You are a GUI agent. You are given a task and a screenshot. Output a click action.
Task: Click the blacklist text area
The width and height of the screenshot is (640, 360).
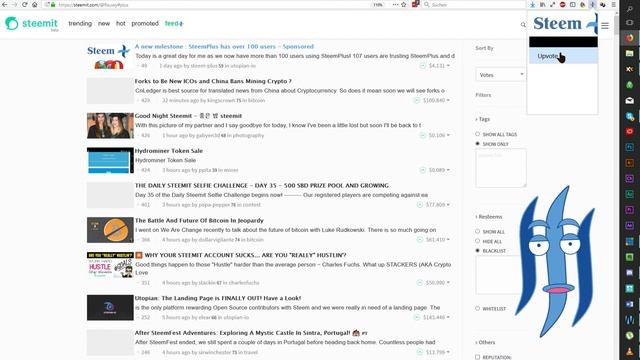pyautogui.click(x=498, y=275)
